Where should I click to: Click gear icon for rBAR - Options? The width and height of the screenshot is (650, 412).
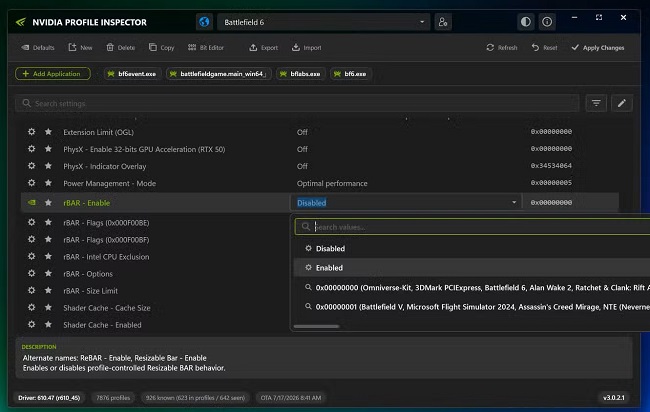pos(32,274)
